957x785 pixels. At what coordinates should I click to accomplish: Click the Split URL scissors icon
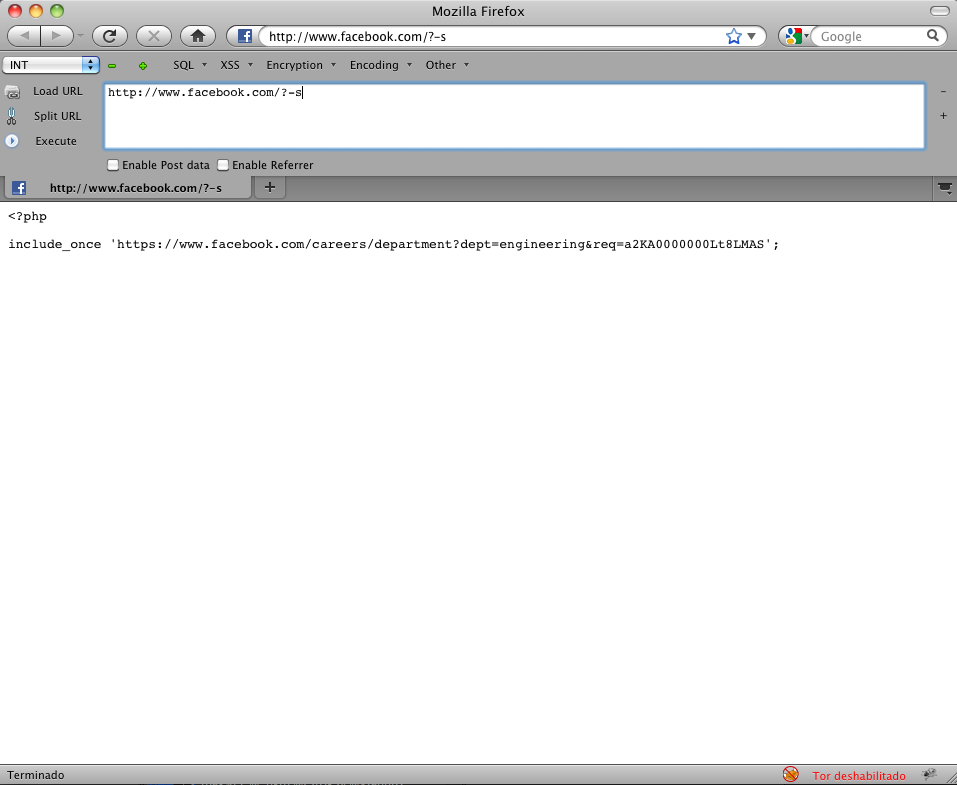click(12, 116)
